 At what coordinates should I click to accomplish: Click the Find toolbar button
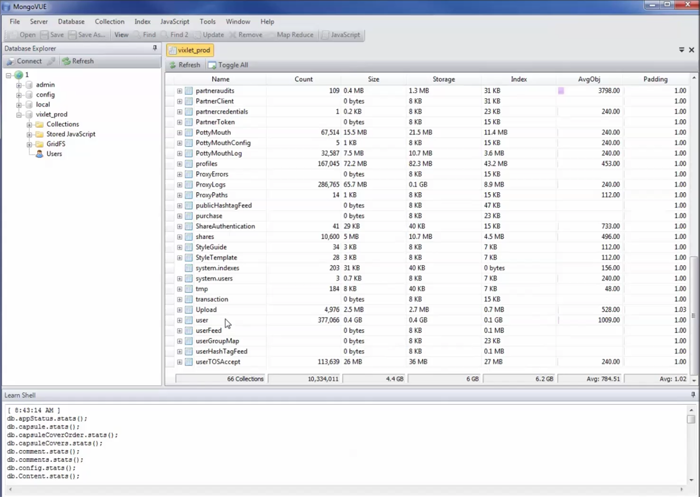tap(145, 35)
